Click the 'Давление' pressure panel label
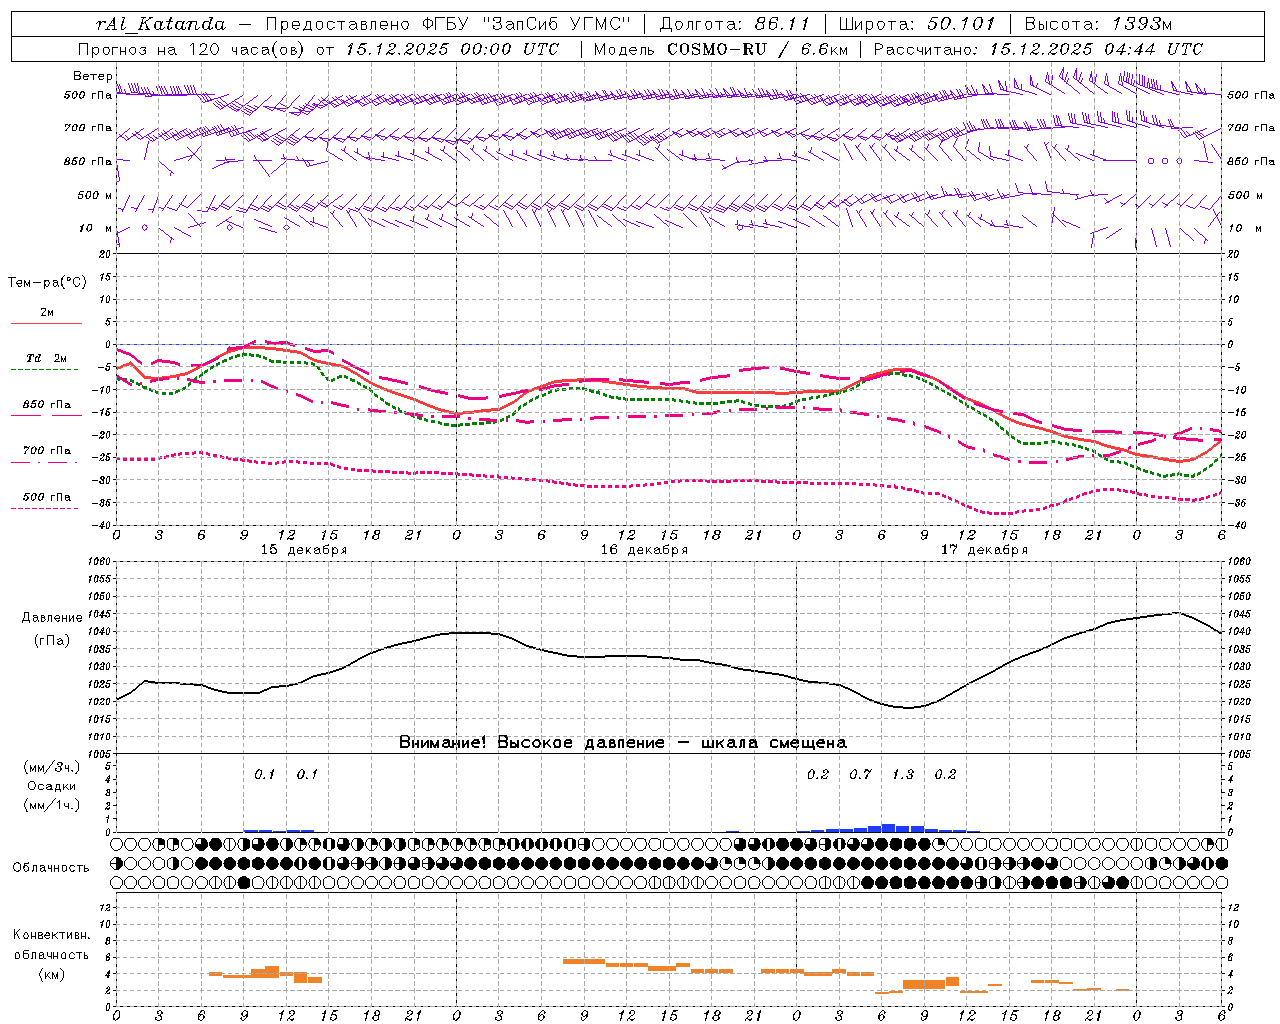The width and height of the screenshot is (1280, 1024). point(52,618)
